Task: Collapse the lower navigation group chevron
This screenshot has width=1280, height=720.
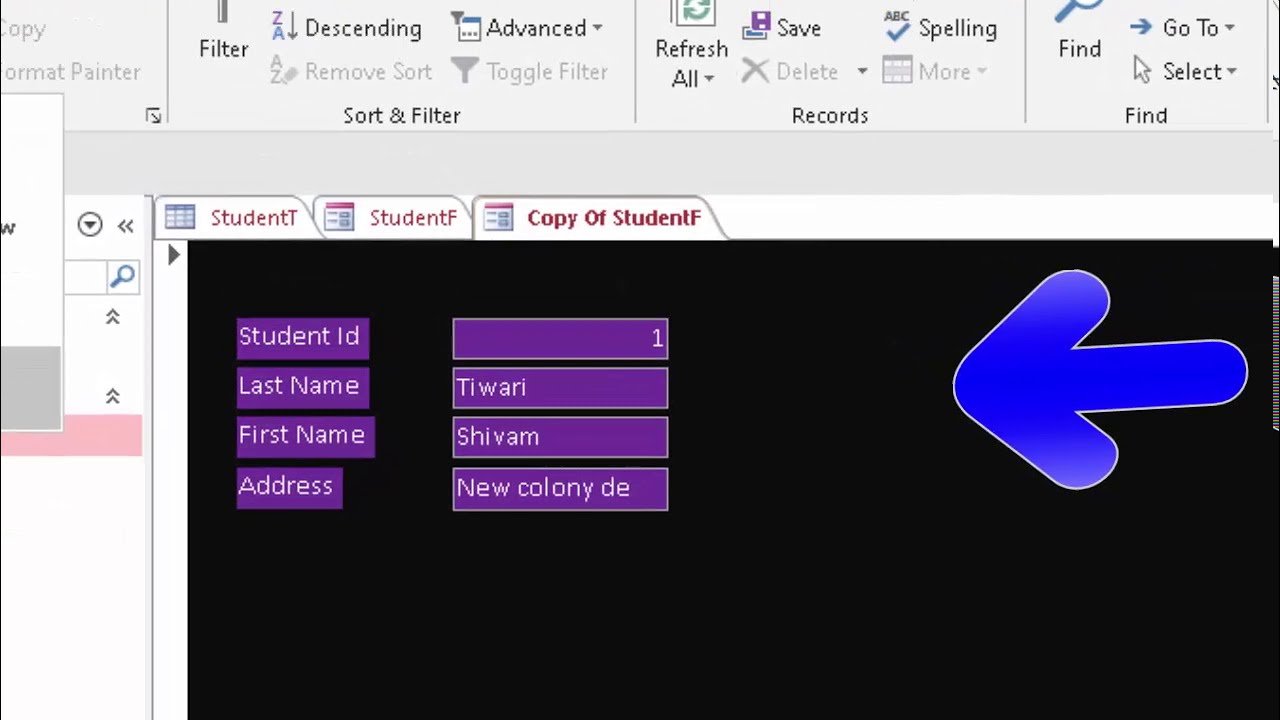Action: point(113,397)
